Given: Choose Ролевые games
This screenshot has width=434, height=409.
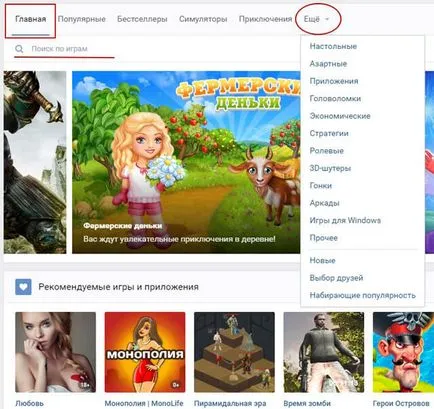Looking at the screenshot, I should click(x=327, y=151).
